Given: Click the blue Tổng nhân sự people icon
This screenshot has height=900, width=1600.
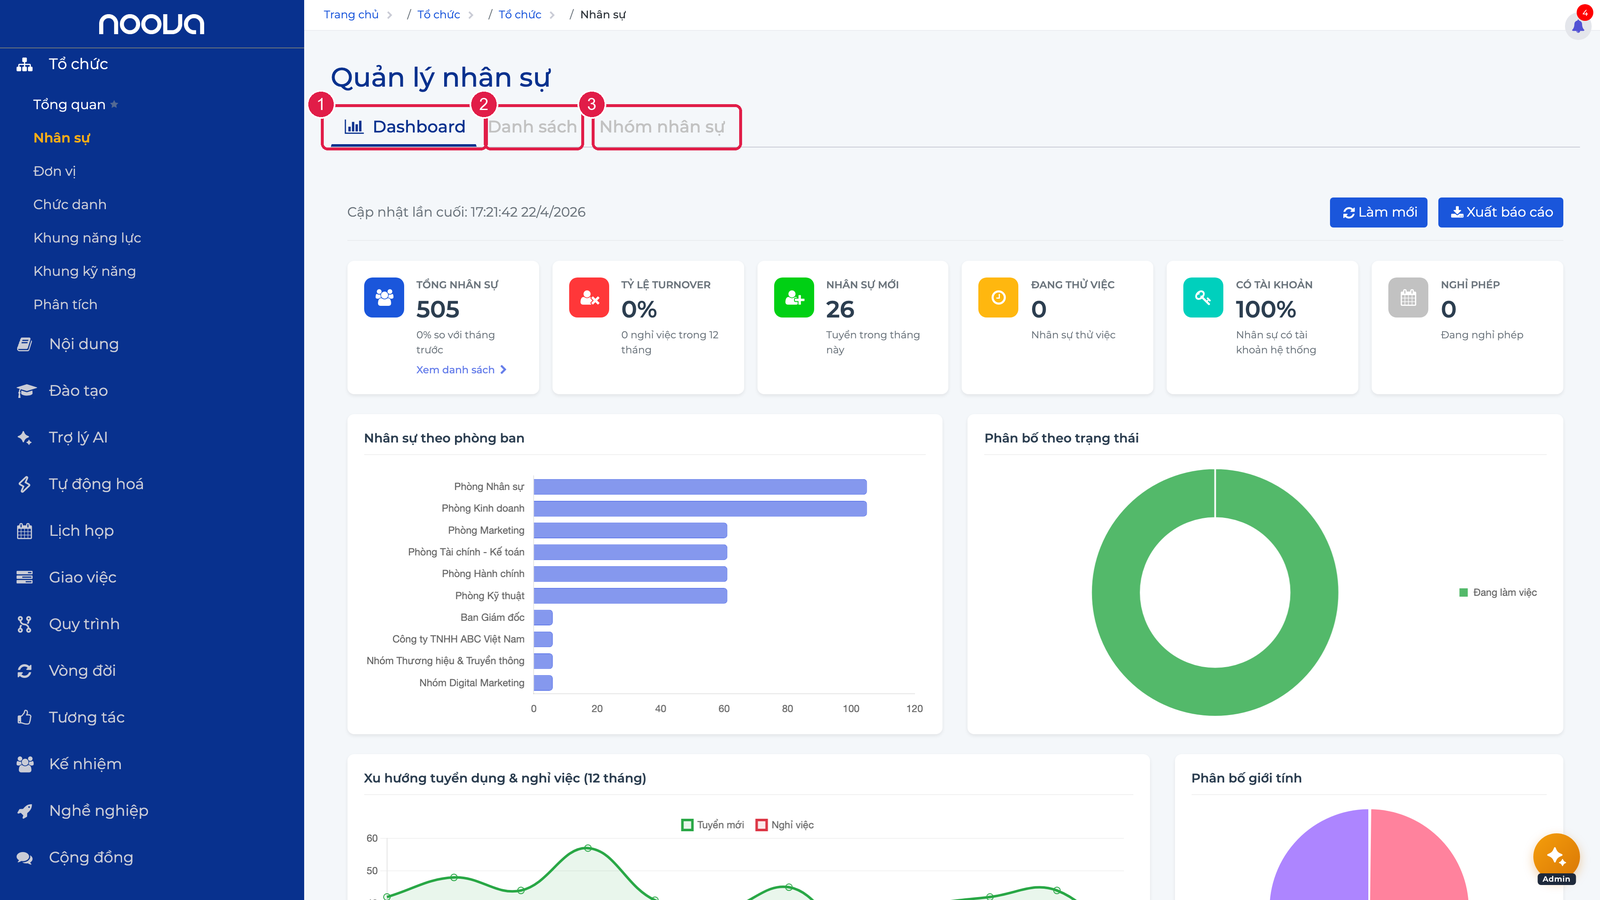Looking at the screenshot, I should [x=384, y=297].
